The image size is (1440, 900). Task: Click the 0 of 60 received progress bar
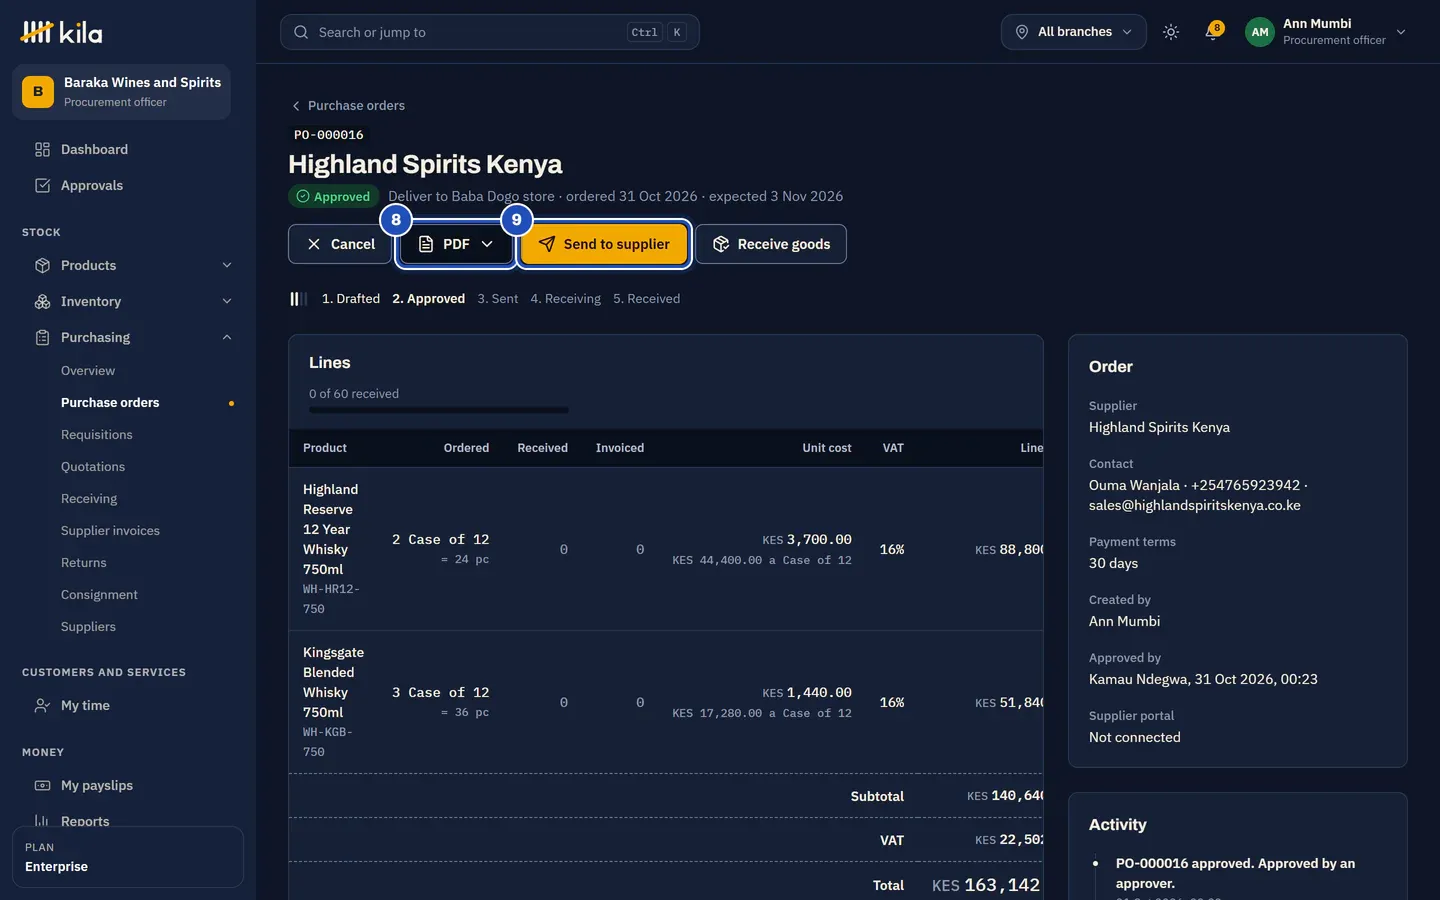[x=439, y=410]
